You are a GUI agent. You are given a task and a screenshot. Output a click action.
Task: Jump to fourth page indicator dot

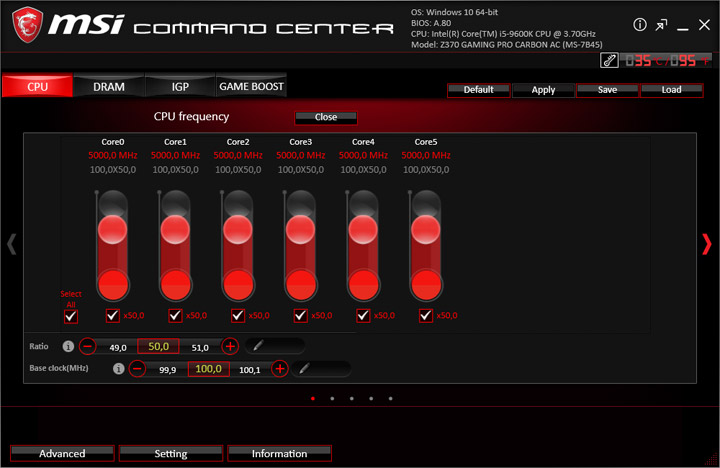click(371, 399)
